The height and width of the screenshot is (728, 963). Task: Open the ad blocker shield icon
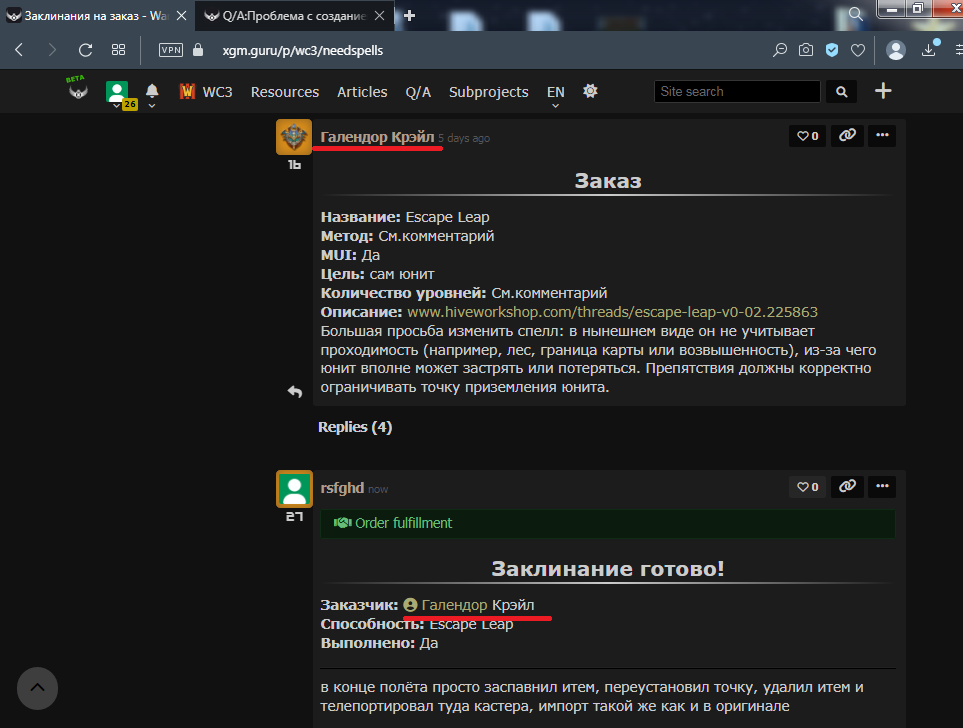(x=832, y=50)
